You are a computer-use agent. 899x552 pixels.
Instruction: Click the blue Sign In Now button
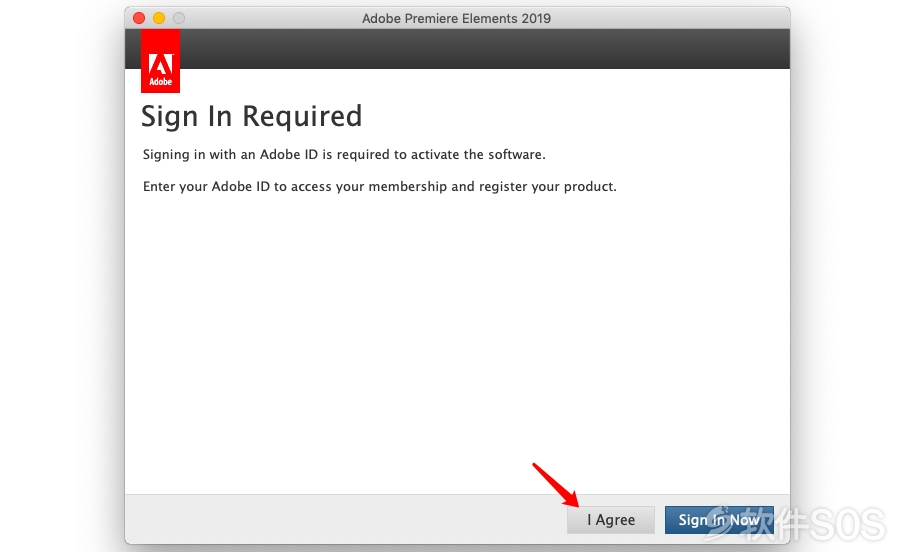tap(719, 520)
